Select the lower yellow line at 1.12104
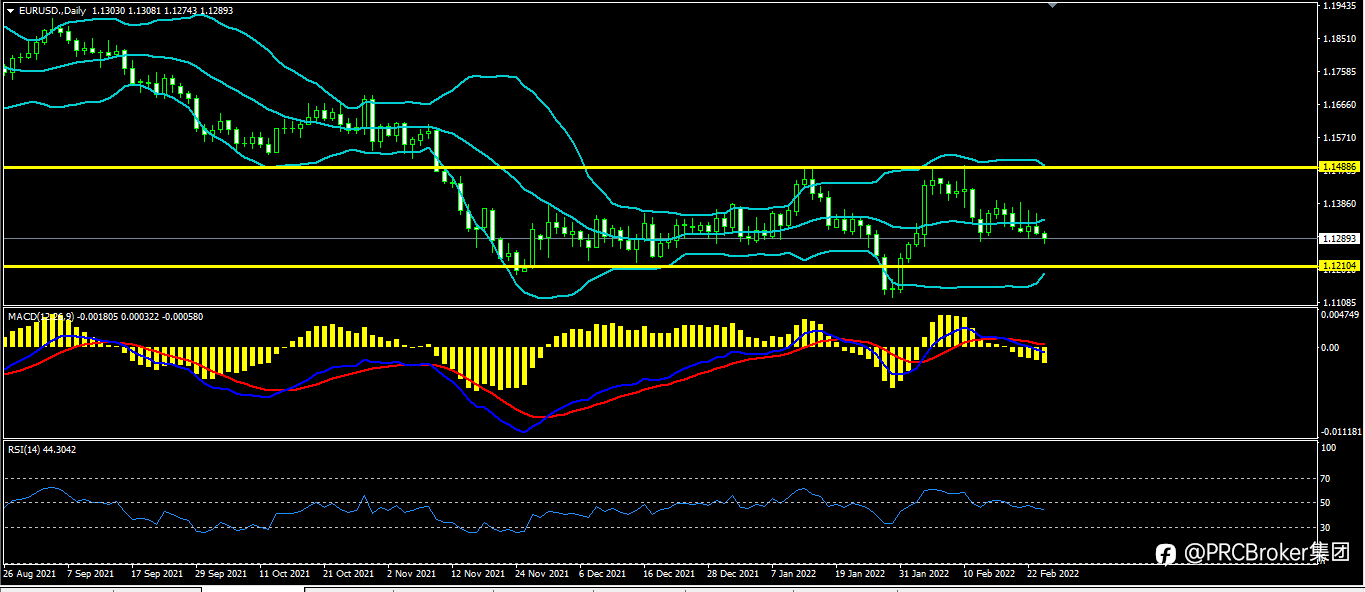 pos(660,266)
